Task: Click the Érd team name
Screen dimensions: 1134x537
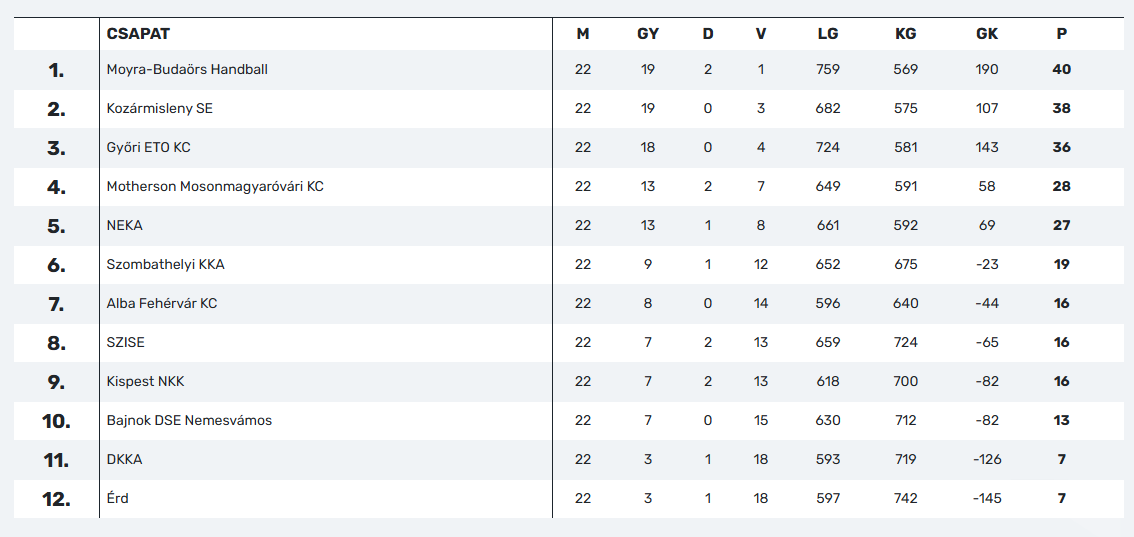Action: pos(118,498)
